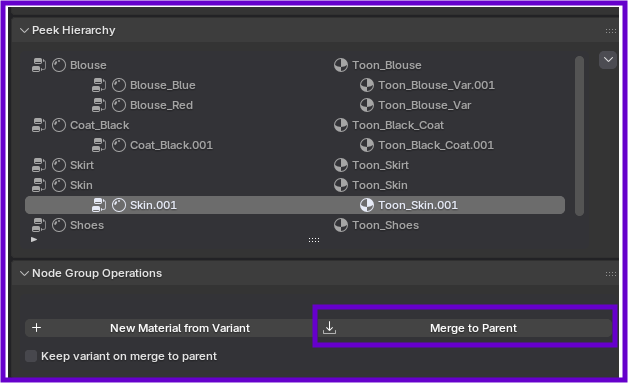Click the material sphere icon of Skin.001
Viewport: 628px width, 383px height.
[x=119, y=205]
